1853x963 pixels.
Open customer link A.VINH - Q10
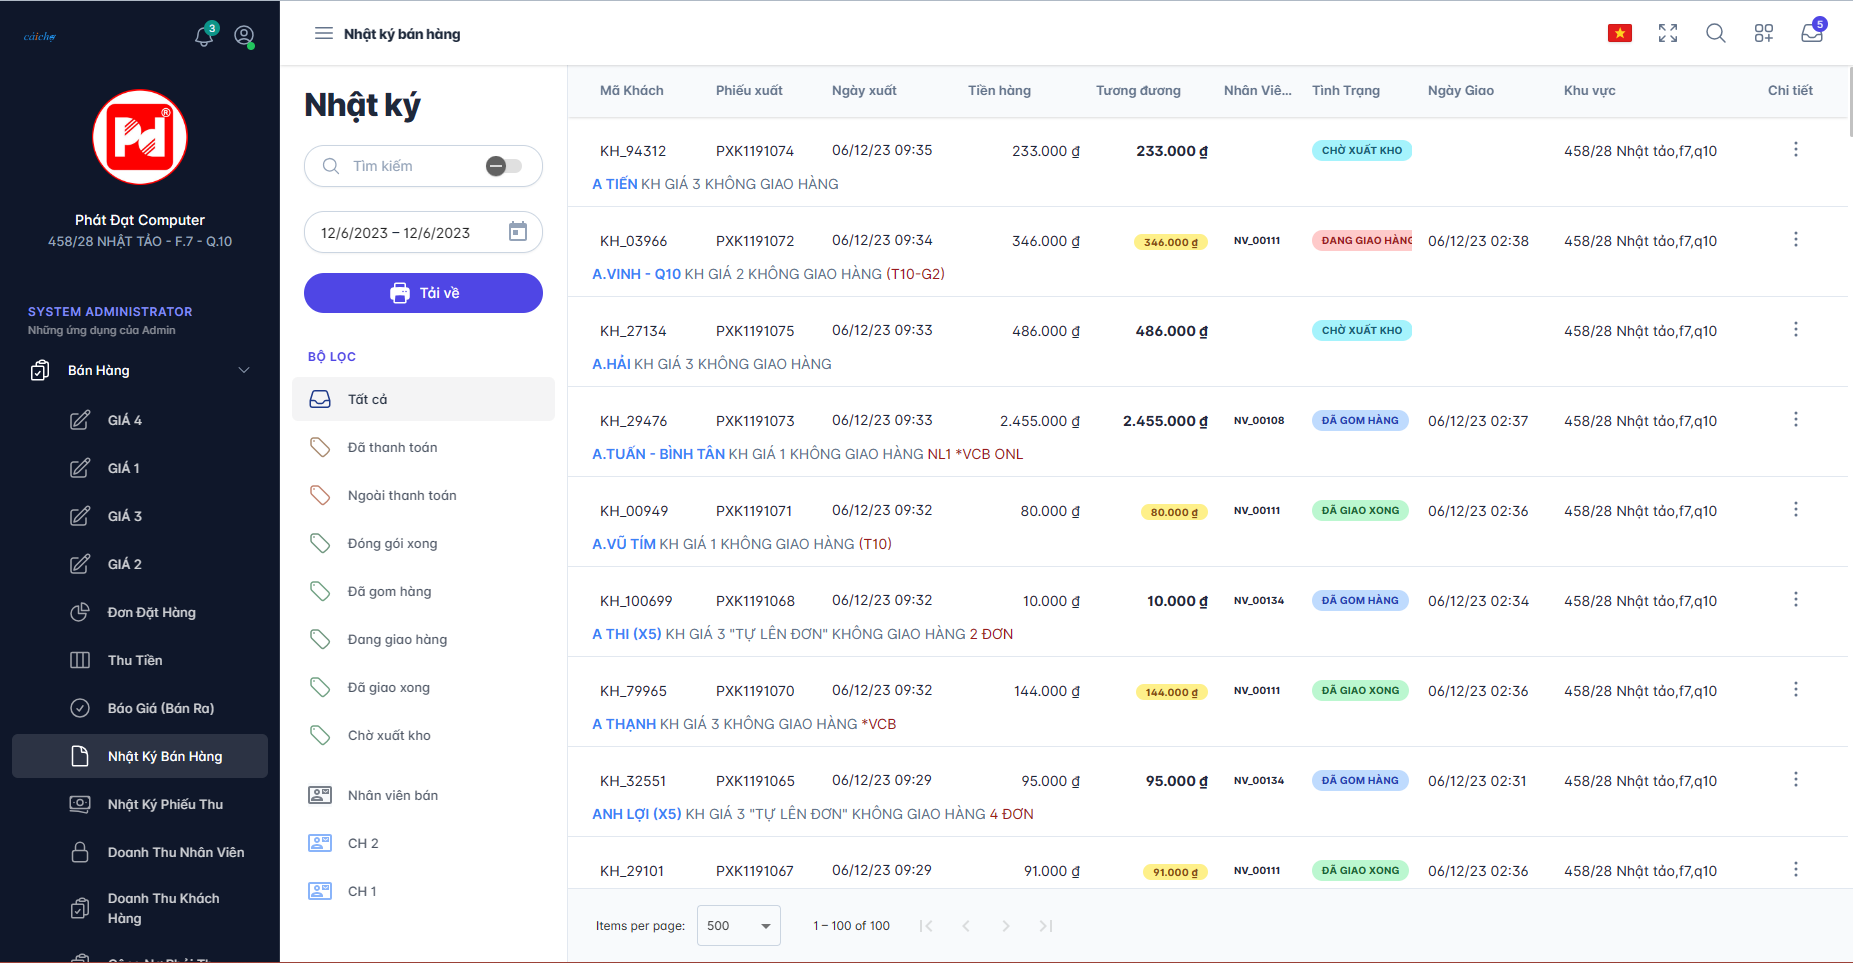click(x=636, y=274)
